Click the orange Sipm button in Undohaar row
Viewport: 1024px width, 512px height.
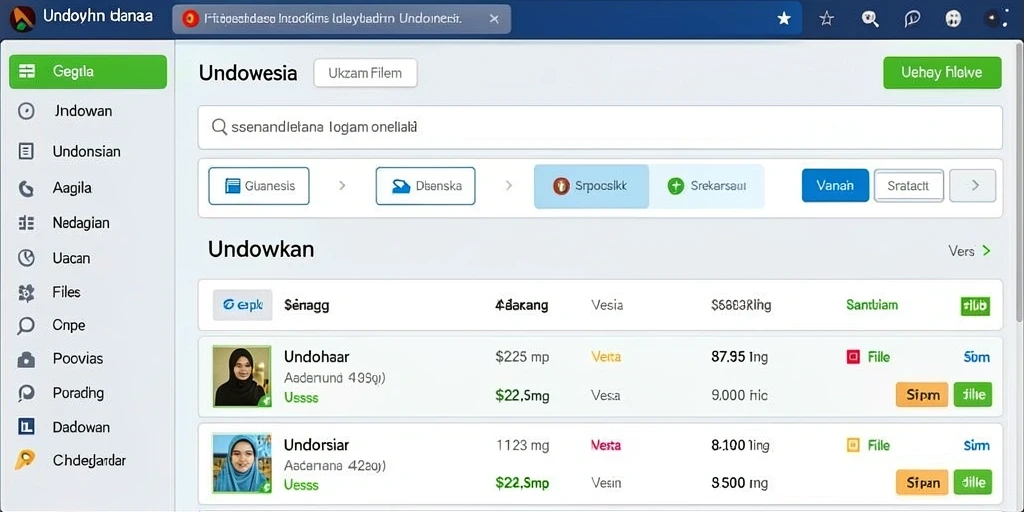tap(922, 394)
